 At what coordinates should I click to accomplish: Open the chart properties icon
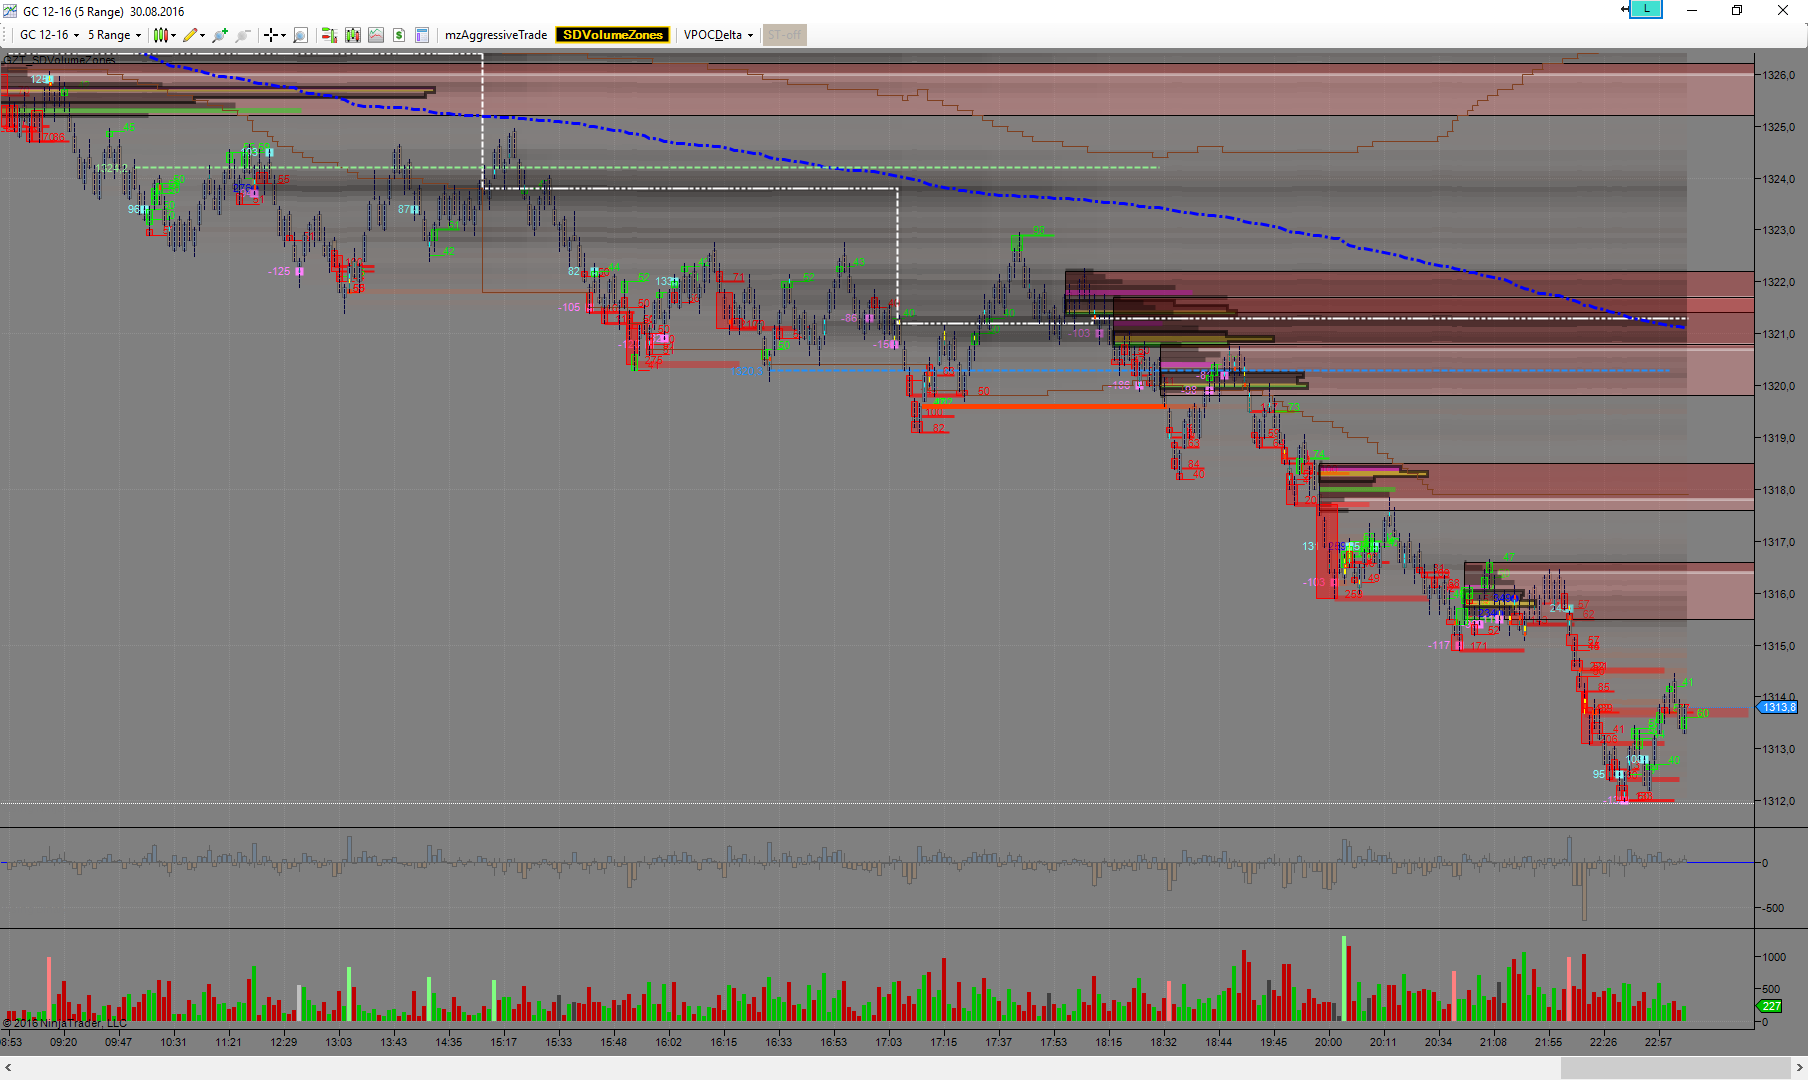422,35
